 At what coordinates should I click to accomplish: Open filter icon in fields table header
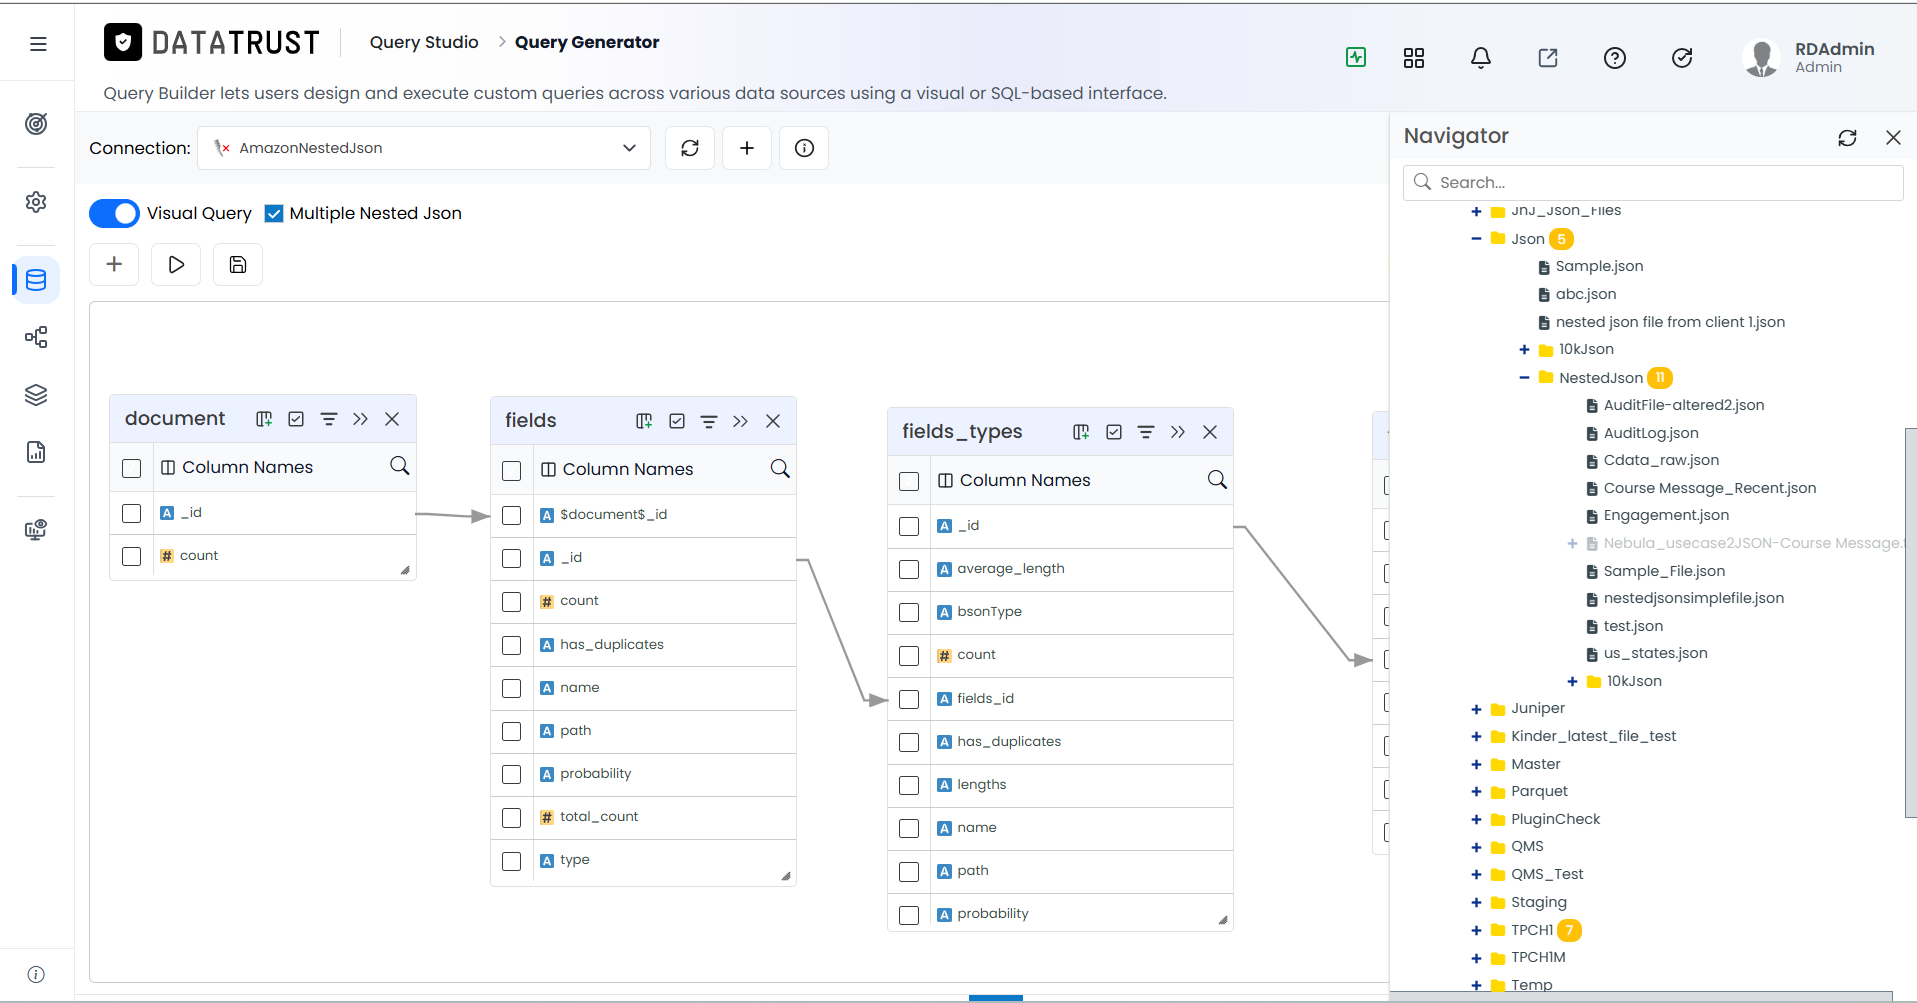coord(709,421)
